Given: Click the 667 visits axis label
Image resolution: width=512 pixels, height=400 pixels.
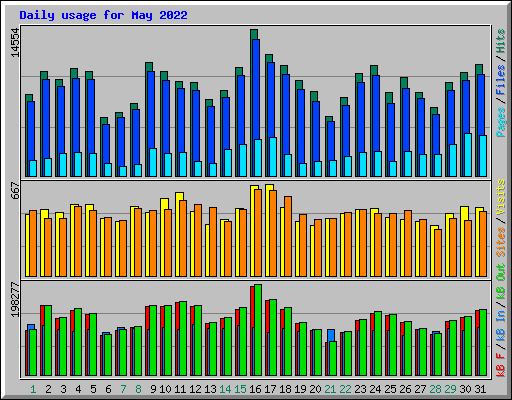Looking at the screenshot, I should (x=15, y=190).
